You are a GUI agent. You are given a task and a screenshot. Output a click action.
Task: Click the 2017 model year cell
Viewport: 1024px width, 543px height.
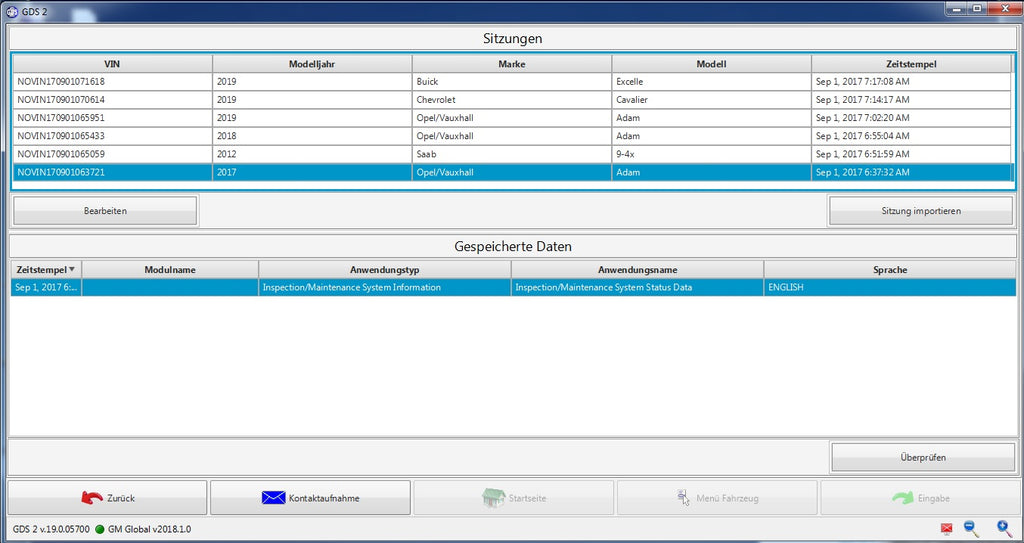312,173
